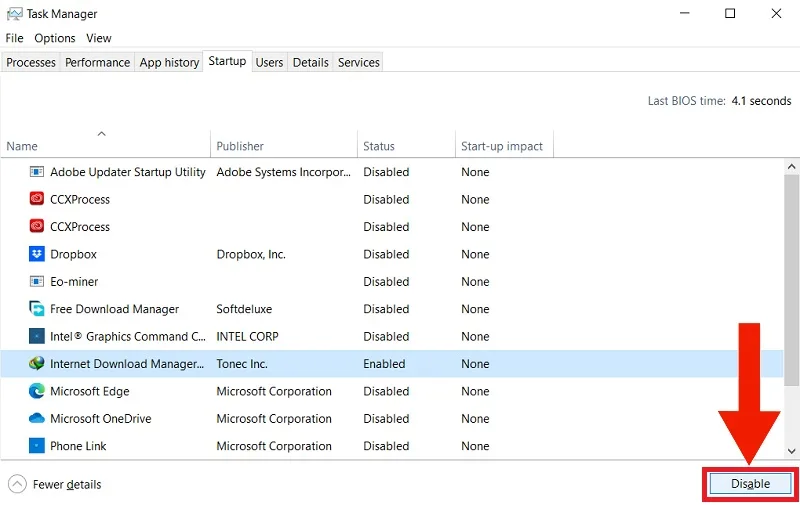Click the Intel Graphics Command Center icon
800x505 pixels.
coord(37,336)
